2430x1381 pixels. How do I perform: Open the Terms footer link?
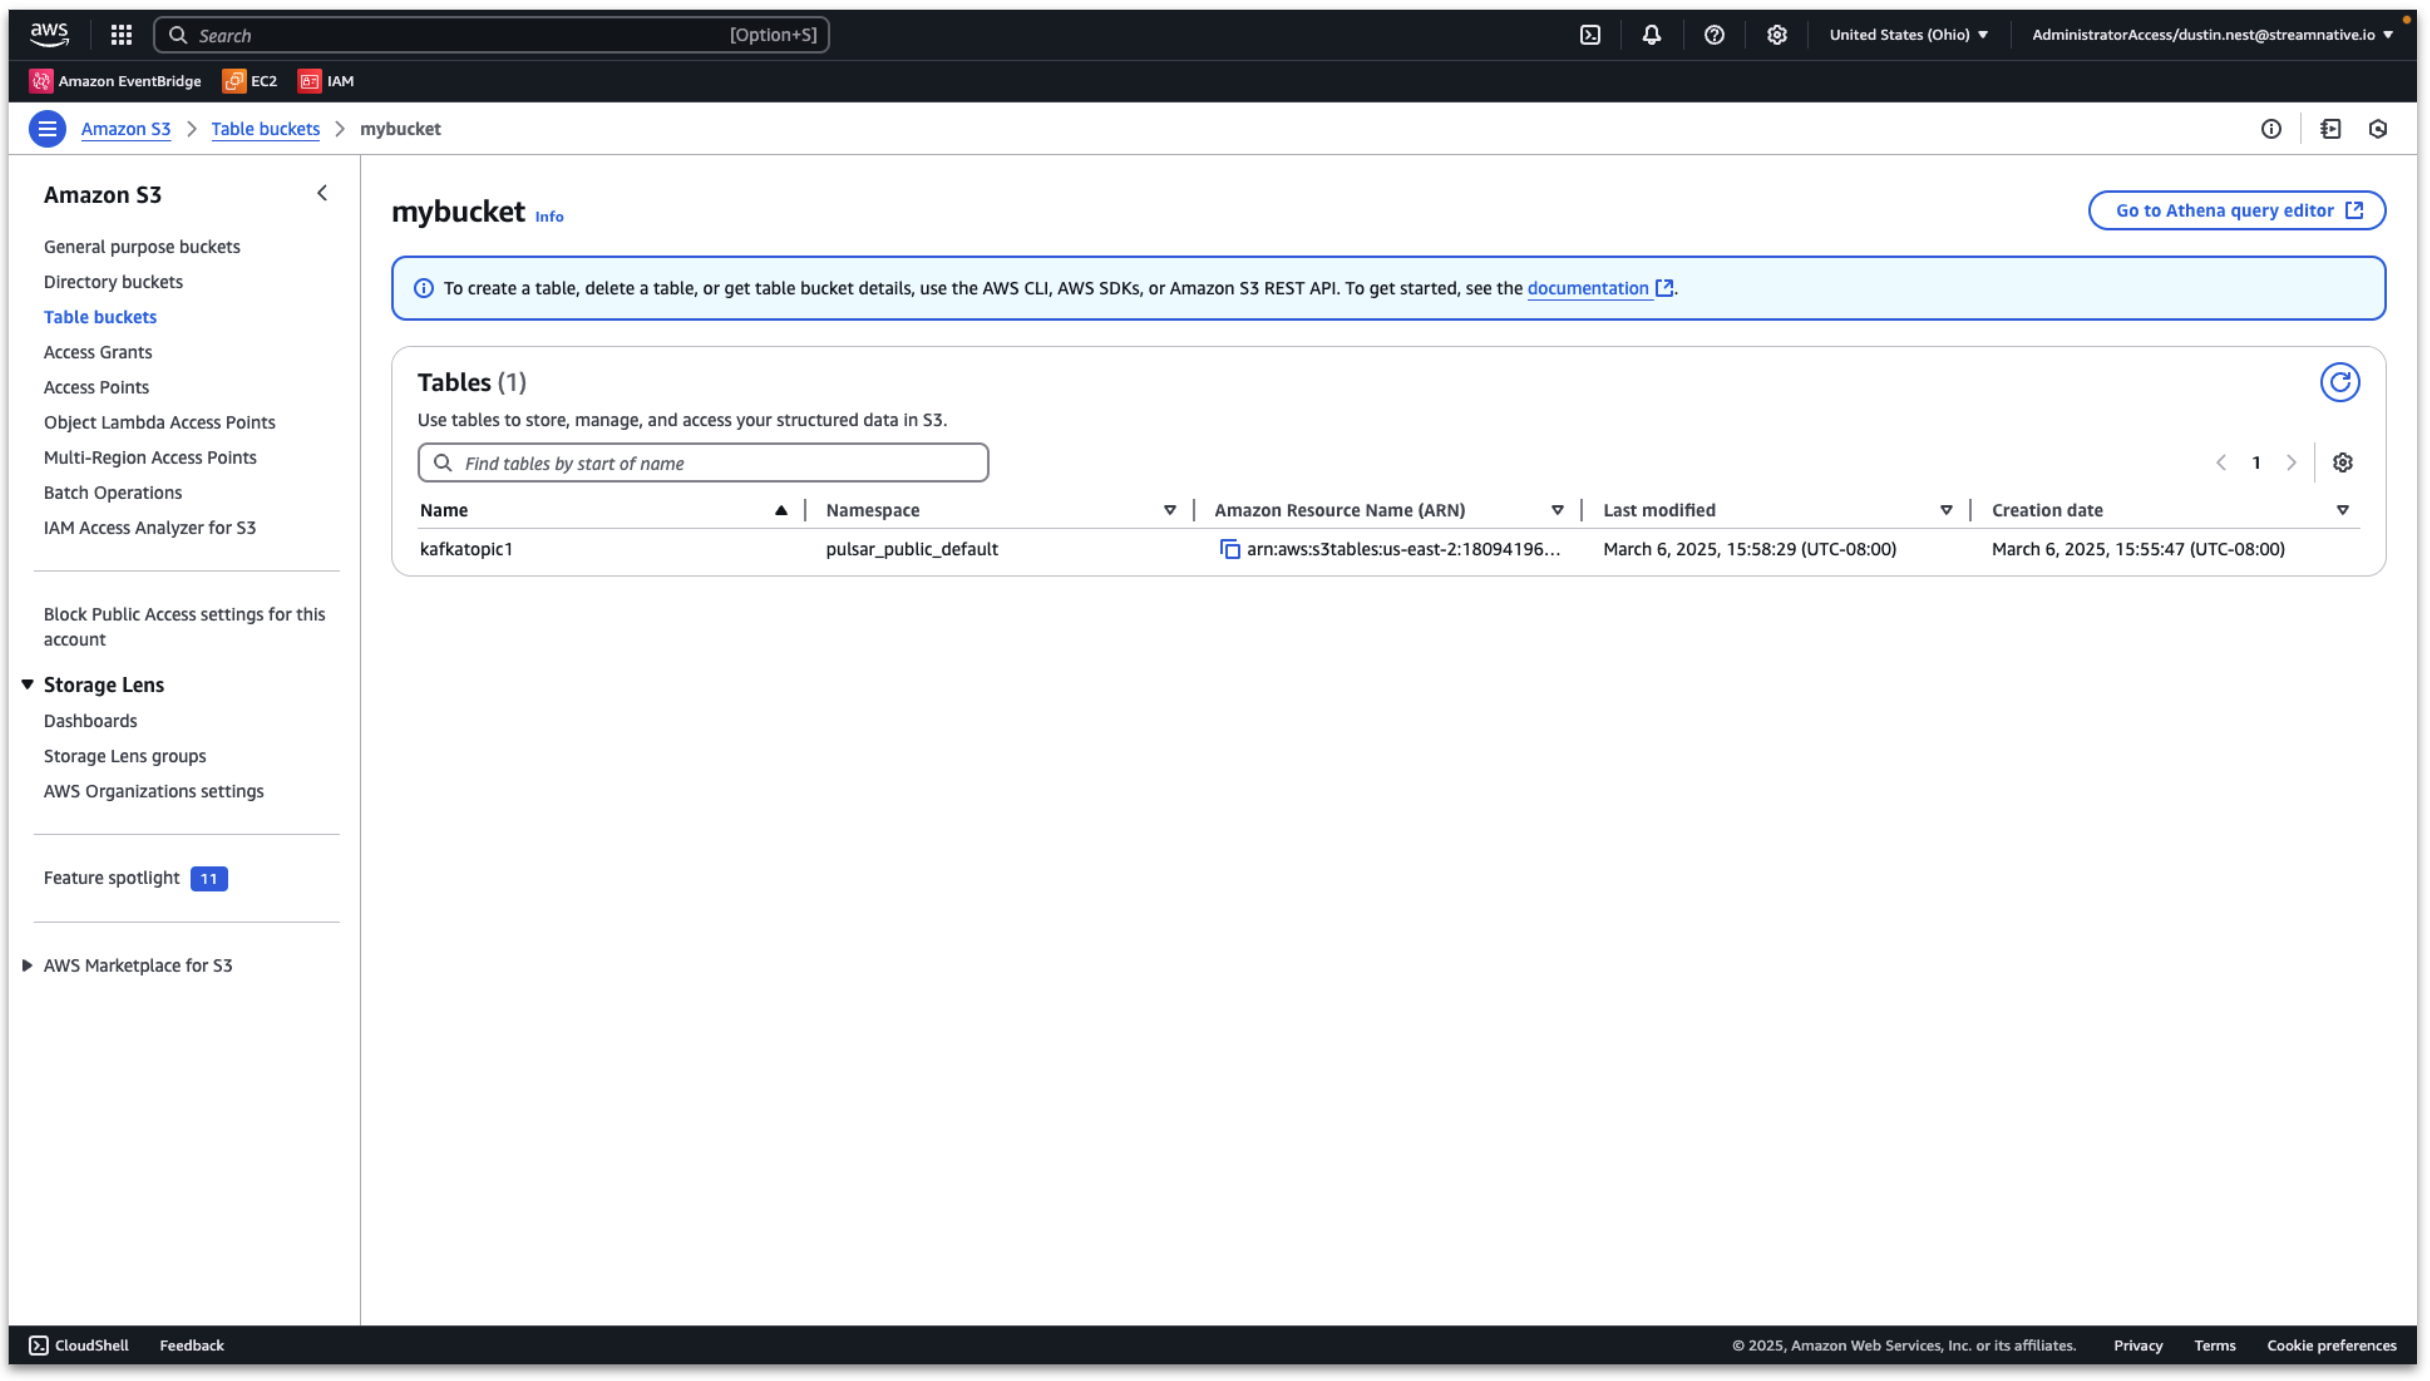click(2214, 1346)
